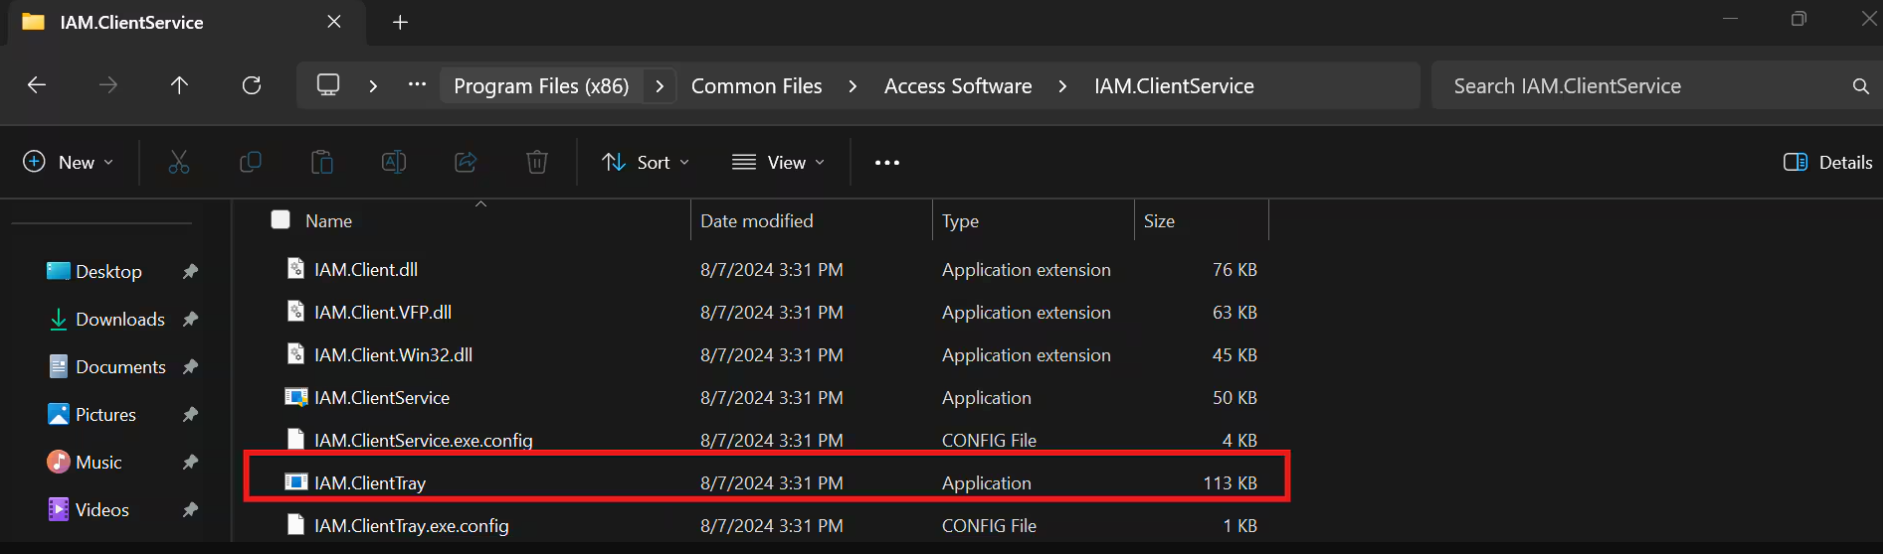Go up one folder level
The height and width of the screenshot is (554, 1883).
click(180, 86)
